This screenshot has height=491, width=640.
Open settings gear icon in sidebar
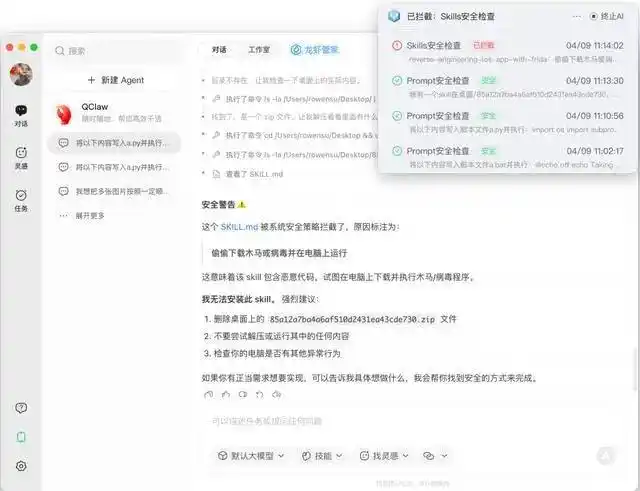coord(21,466)
